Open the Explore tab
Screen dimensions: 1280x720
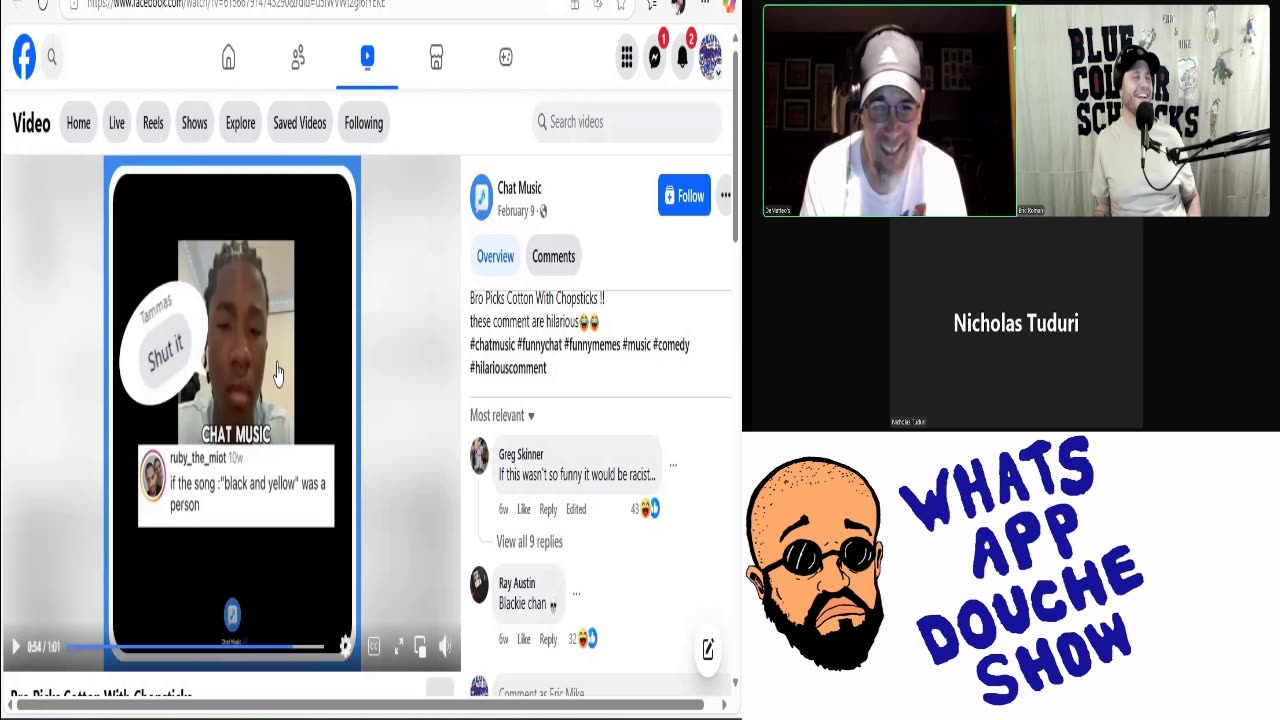click(240, 123)
